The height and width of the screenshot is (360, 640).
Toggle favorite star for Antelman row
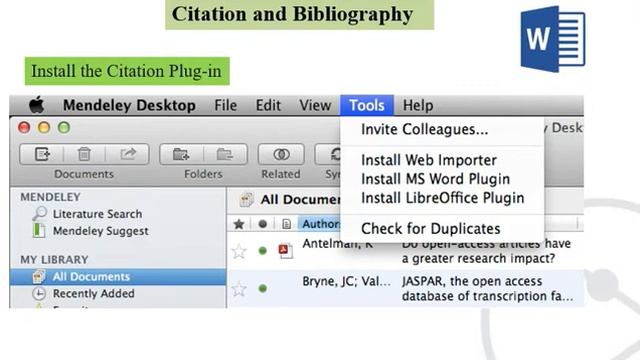point(239,251)
